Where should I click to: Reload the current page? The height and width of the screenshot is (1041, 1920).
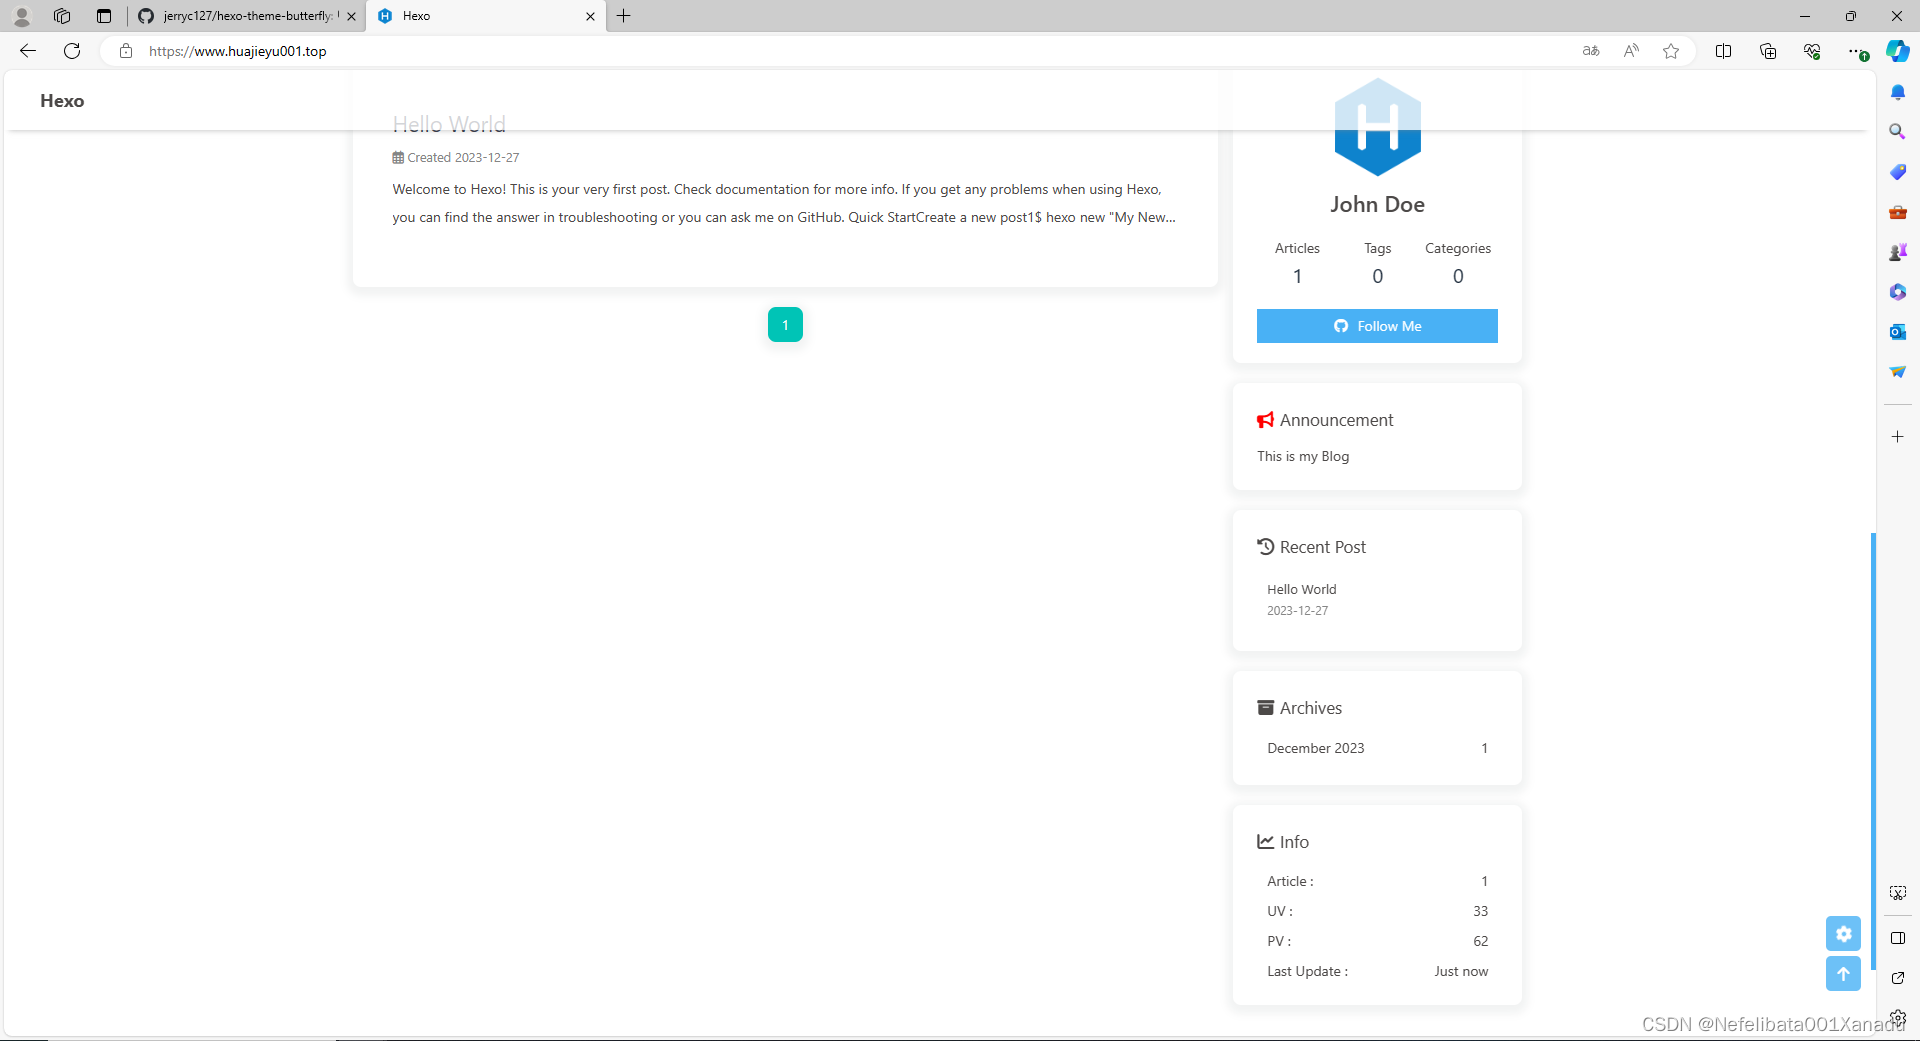point(72,51)
